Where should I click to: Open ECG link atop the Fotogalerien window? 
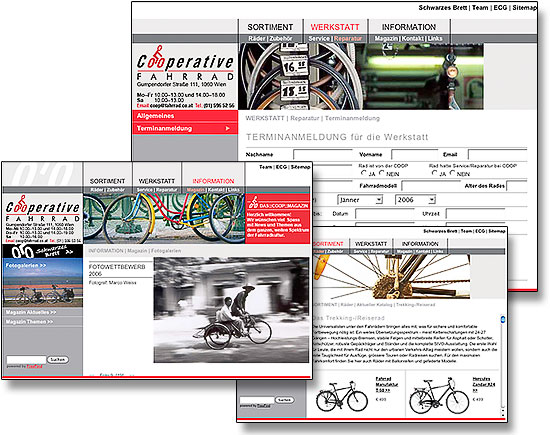pos(281,167)
